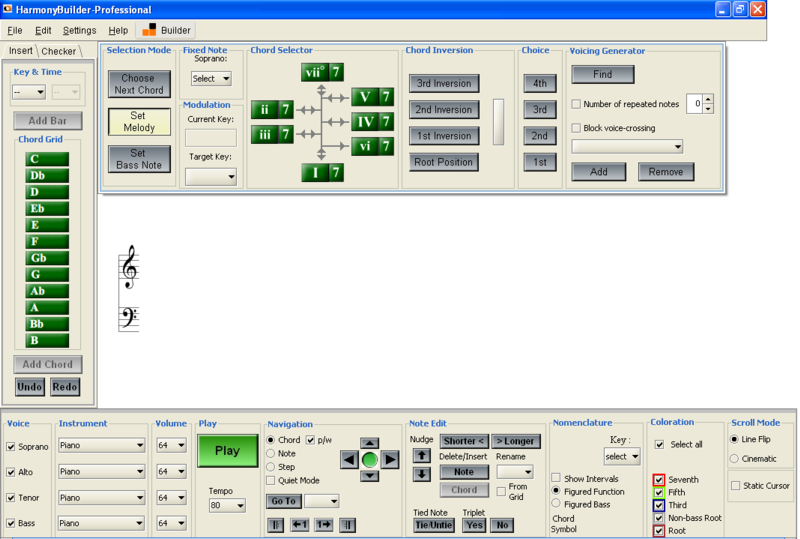Select the vi chord button
Image resolution: width=800 pixels, height=539 pixels.
click(x=365, y=146)
